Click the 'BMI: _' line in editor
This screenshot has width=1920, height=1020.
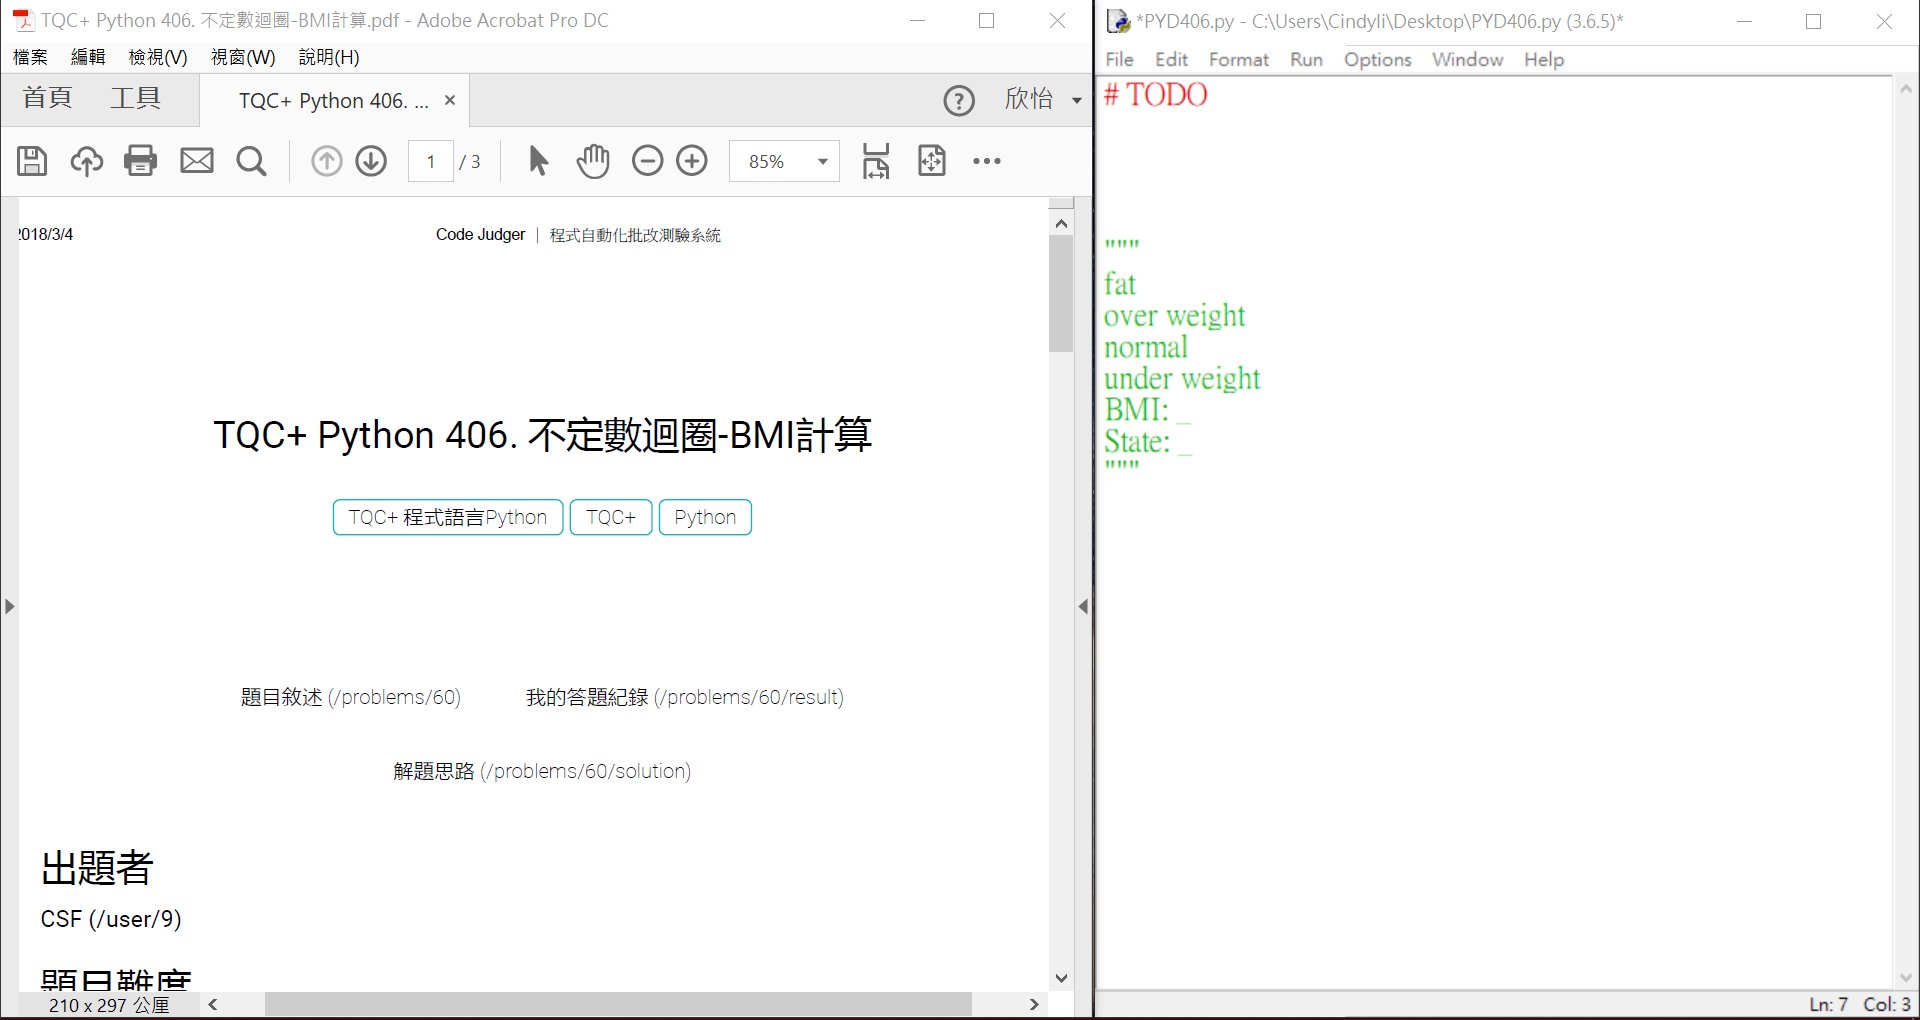[1147, 410]
